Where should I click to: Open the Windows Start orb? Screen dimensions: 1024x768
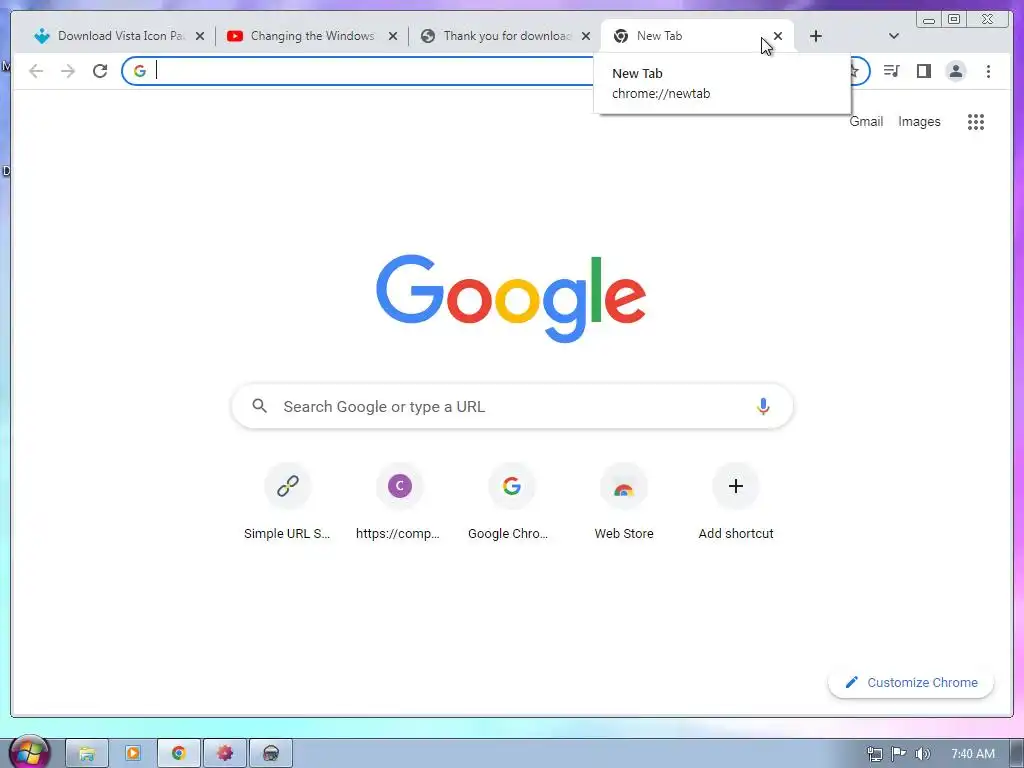pyautogui.click(x=29, y=752)
